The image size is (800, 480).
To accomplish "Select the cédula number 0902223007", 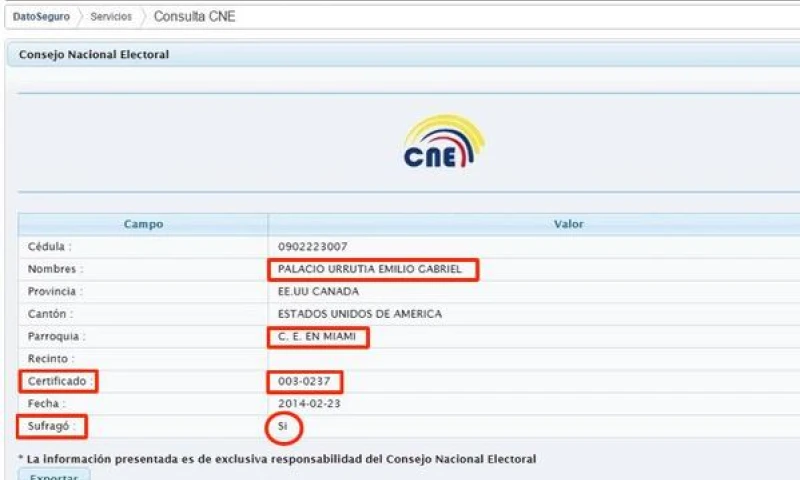I will pos(313,246).
